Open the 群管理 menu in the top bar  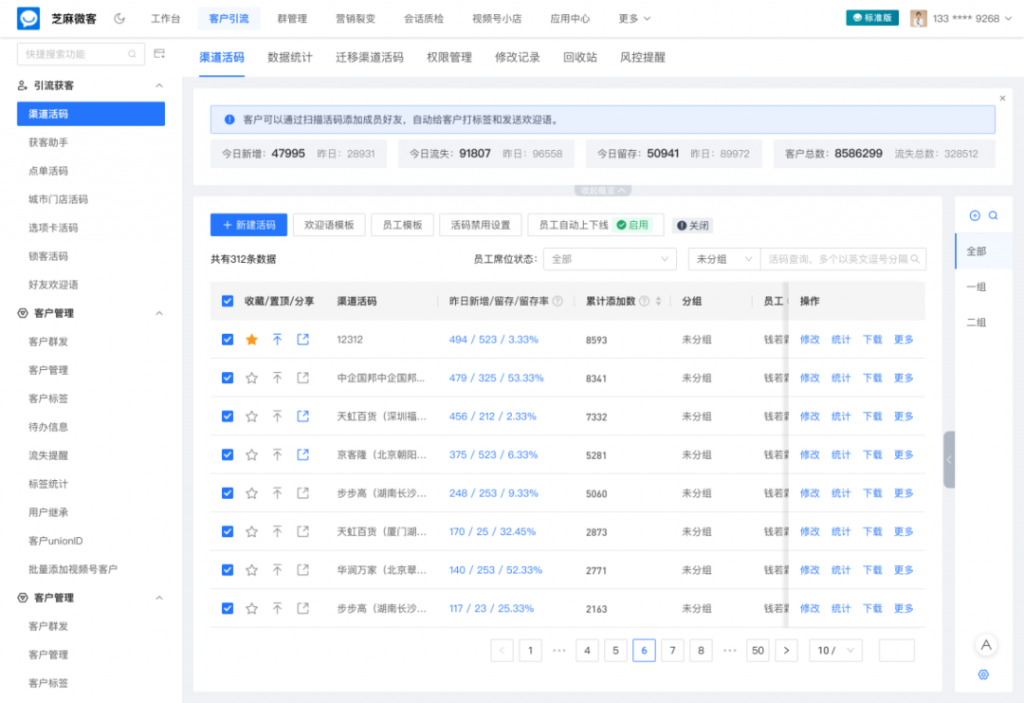[x=292, y=17]
